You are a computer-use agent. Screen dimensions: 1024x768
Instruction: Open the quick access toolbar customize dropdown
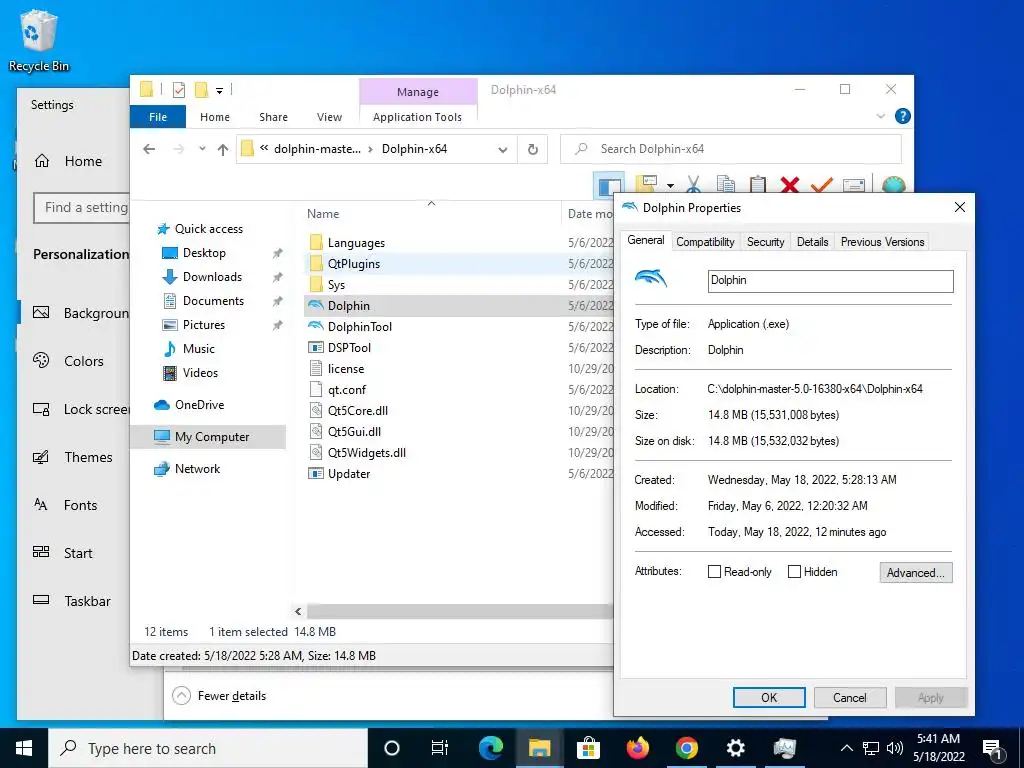pyautogui.click(x=219, y=91)
